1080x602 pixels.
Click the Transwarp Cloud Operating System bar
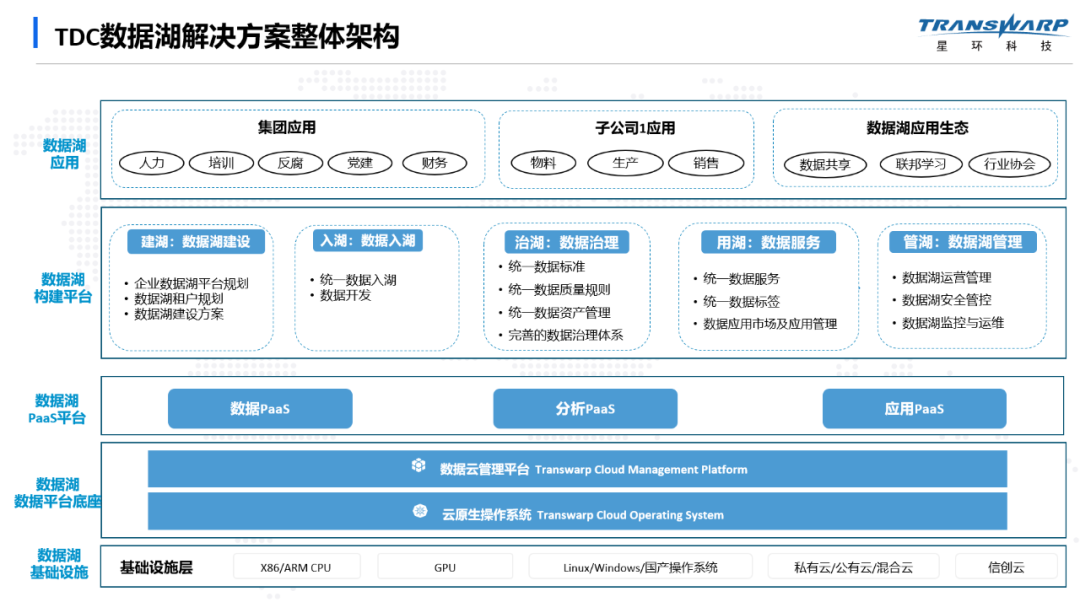[x=577, y=511]
